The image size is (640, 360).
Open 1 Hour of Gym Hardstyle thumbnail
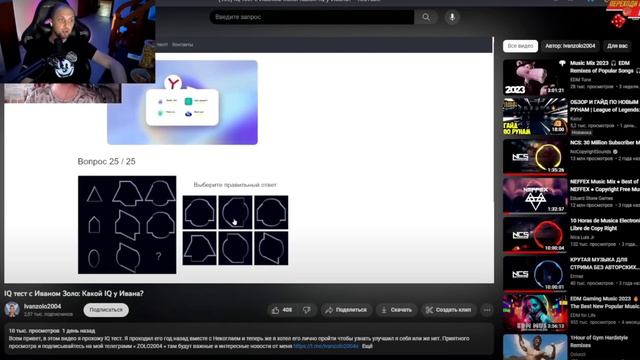(x=535, y=347)
